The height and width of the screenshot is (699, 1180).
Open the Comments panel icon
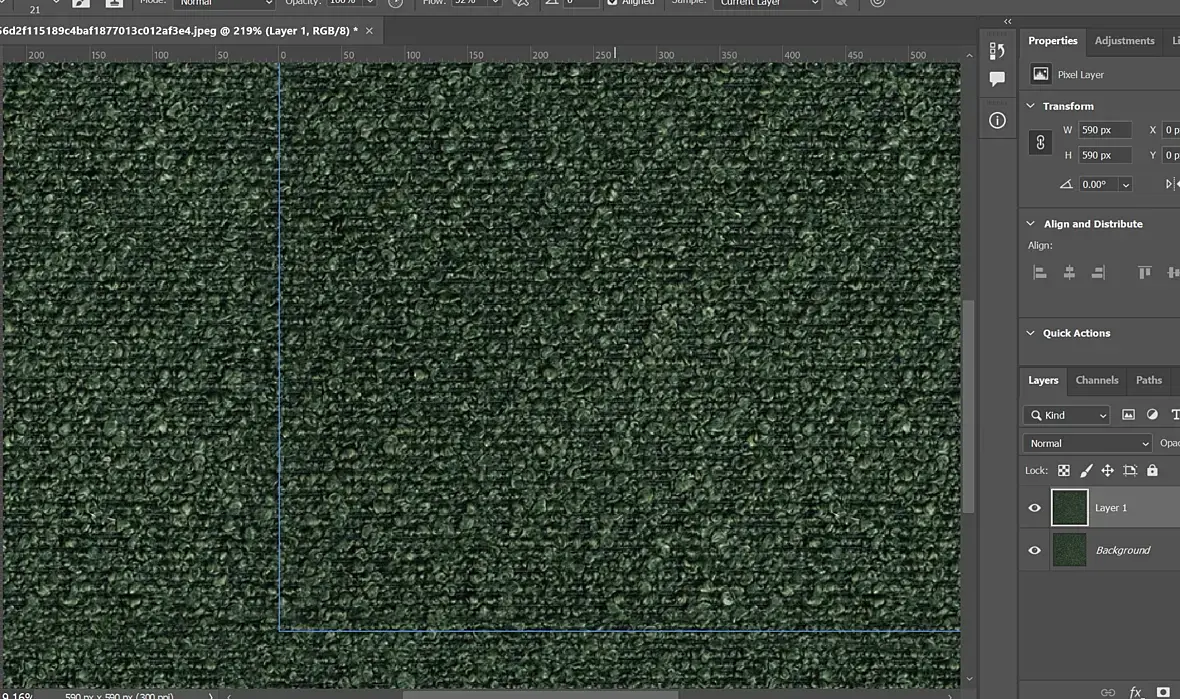click(x=997, y=78)
